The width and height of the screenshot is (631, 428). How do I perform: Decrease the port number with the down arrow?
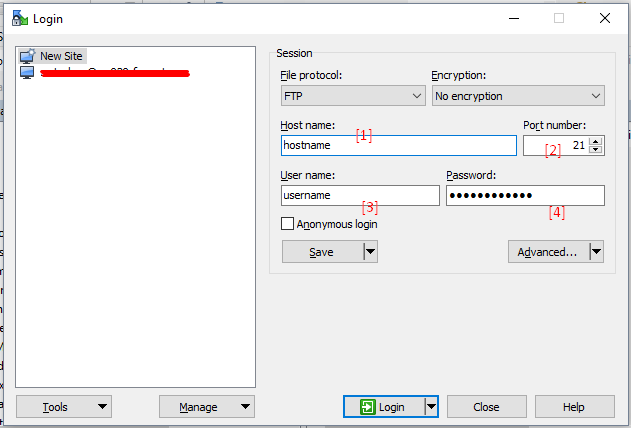(596, 150)
